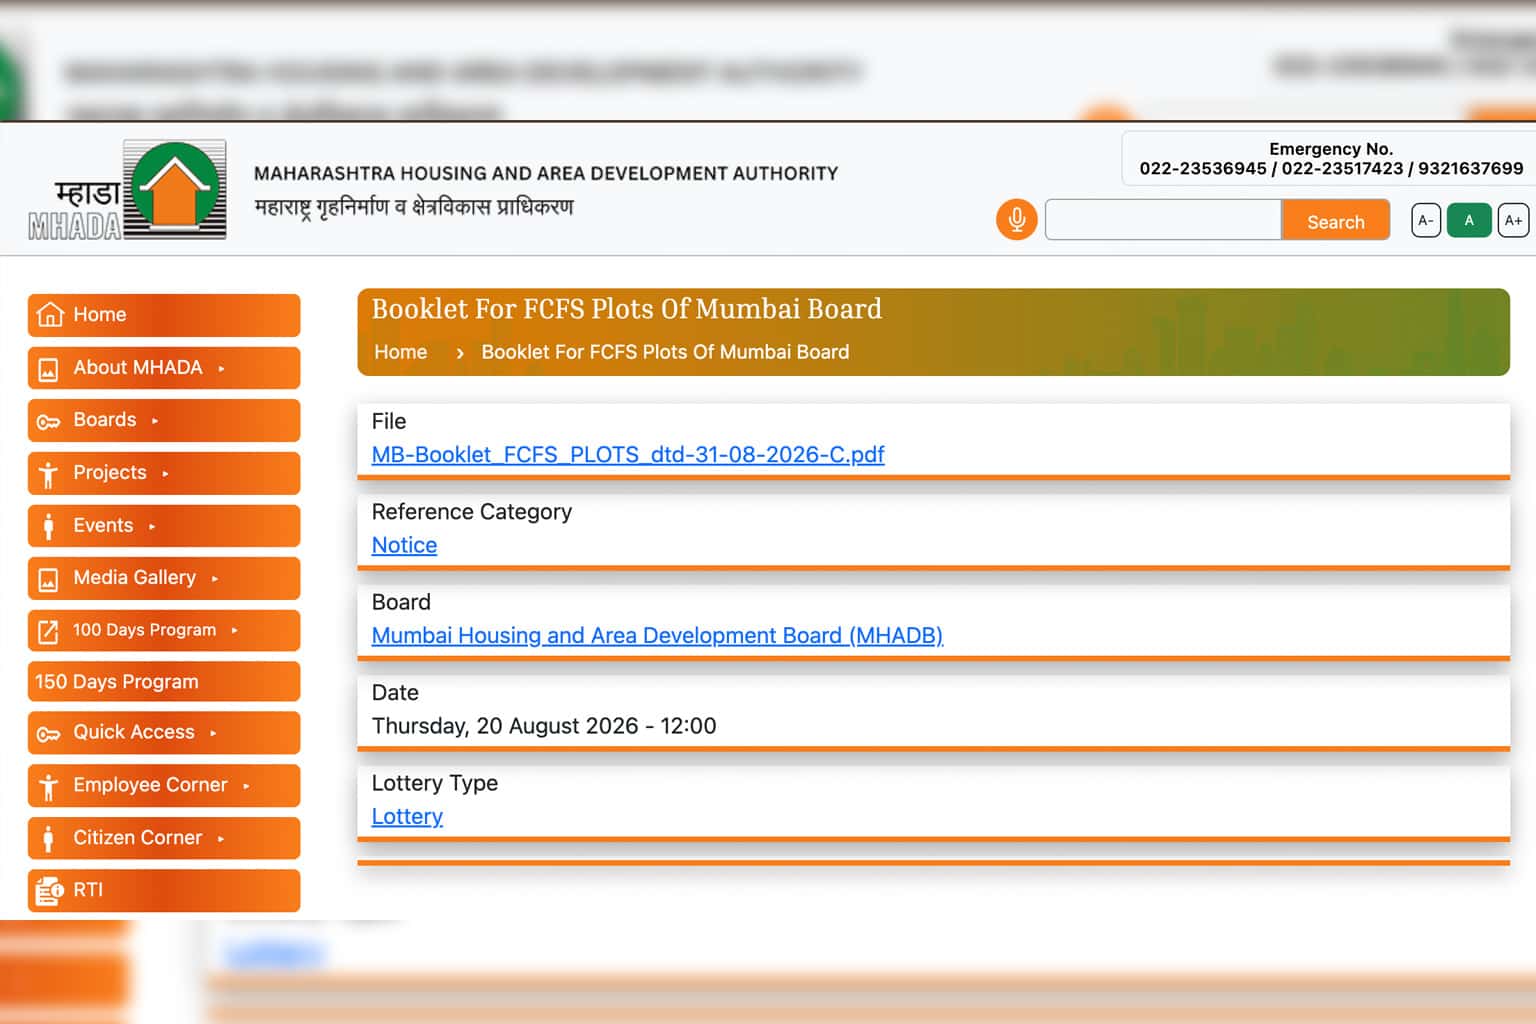
Task: Click the 'Date' field label
Action: click(x=395, y=692)
